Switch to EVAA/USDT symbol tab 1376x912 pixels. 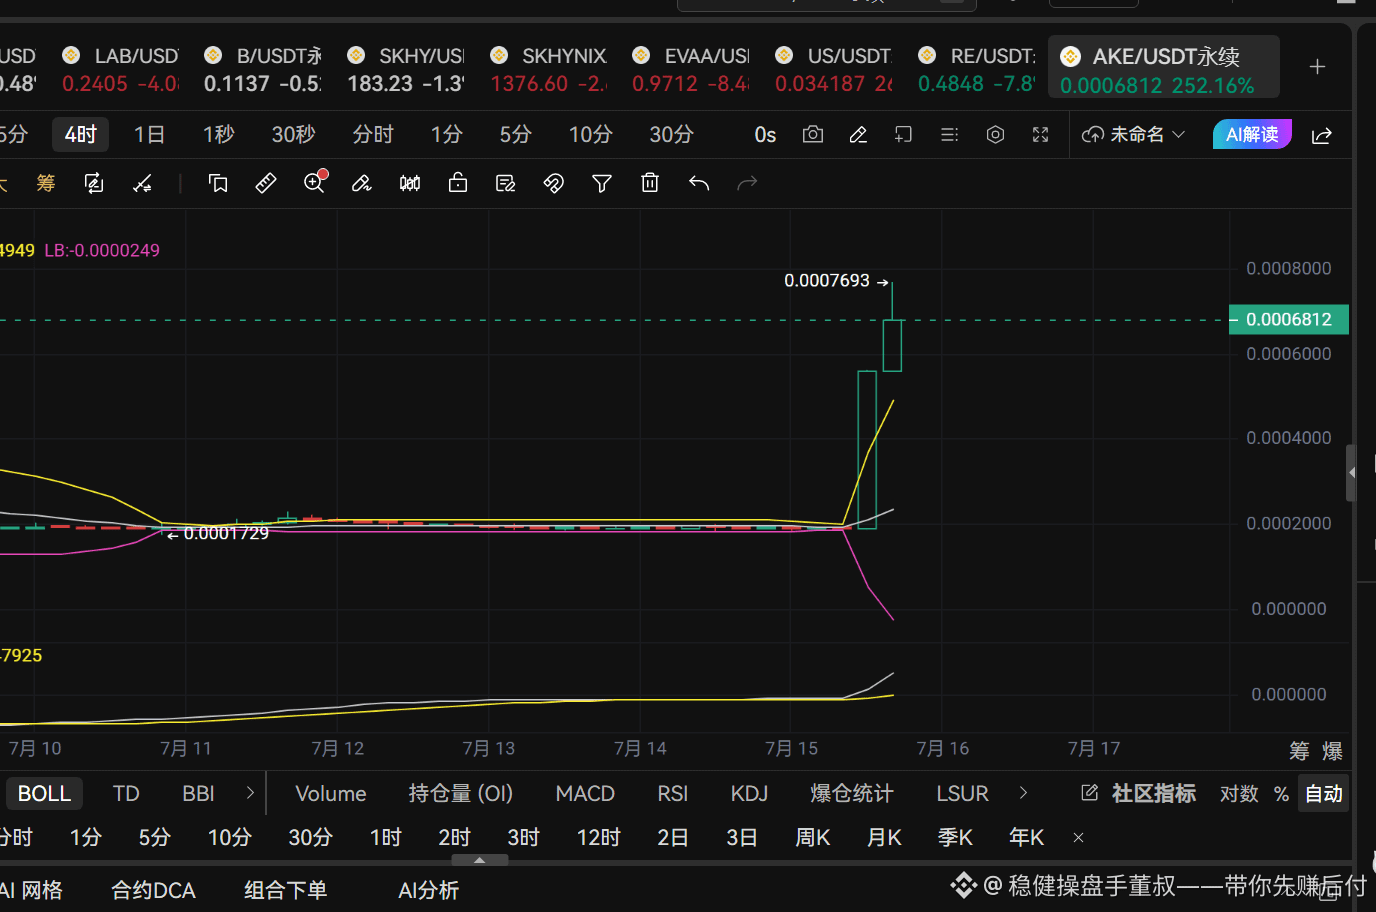[691, 69]
